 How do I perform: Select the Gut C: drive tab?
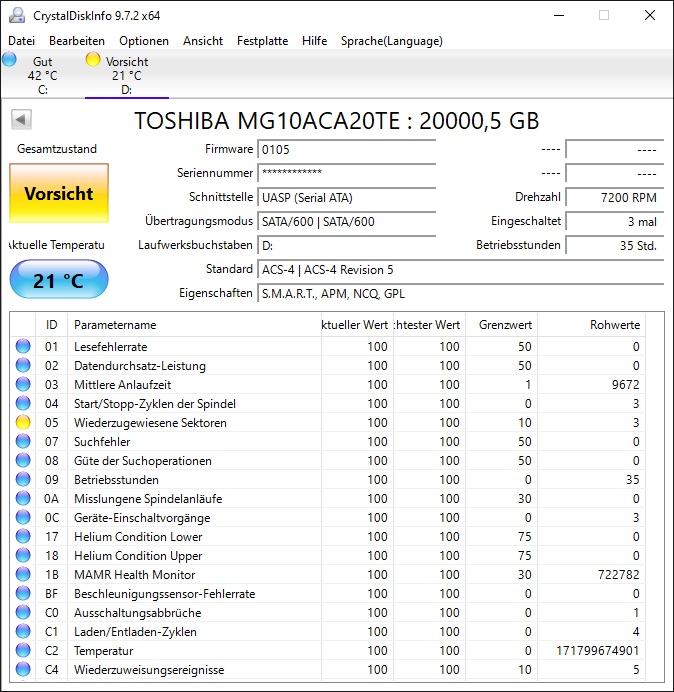[42, 75]
